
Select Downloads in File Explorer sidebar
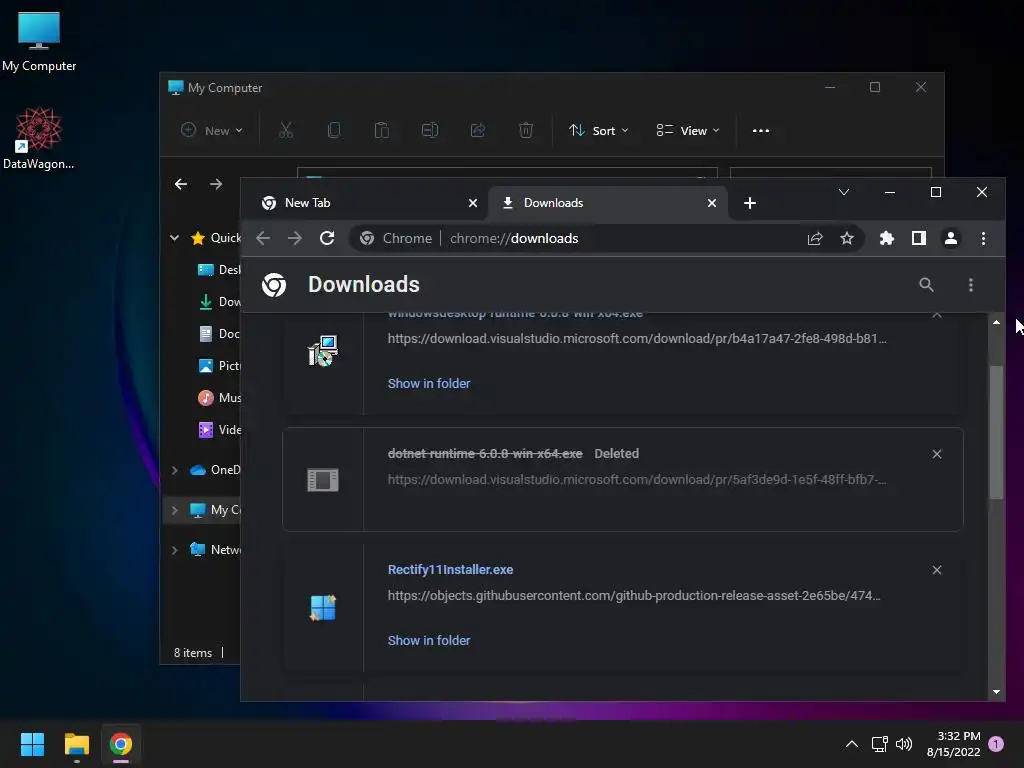point(218,302)
